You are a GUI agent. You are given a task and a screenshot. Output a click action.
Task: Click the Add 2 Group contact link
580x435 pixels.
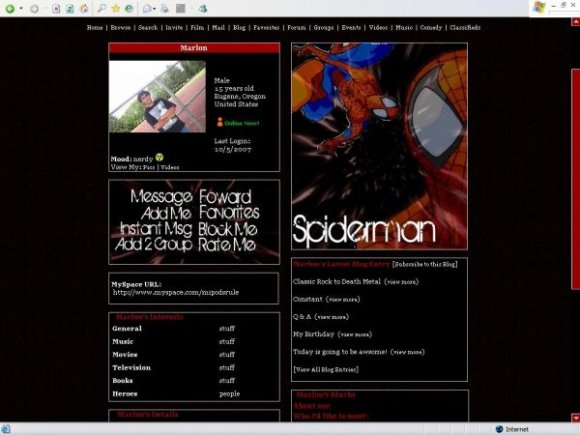pos(154,245)
